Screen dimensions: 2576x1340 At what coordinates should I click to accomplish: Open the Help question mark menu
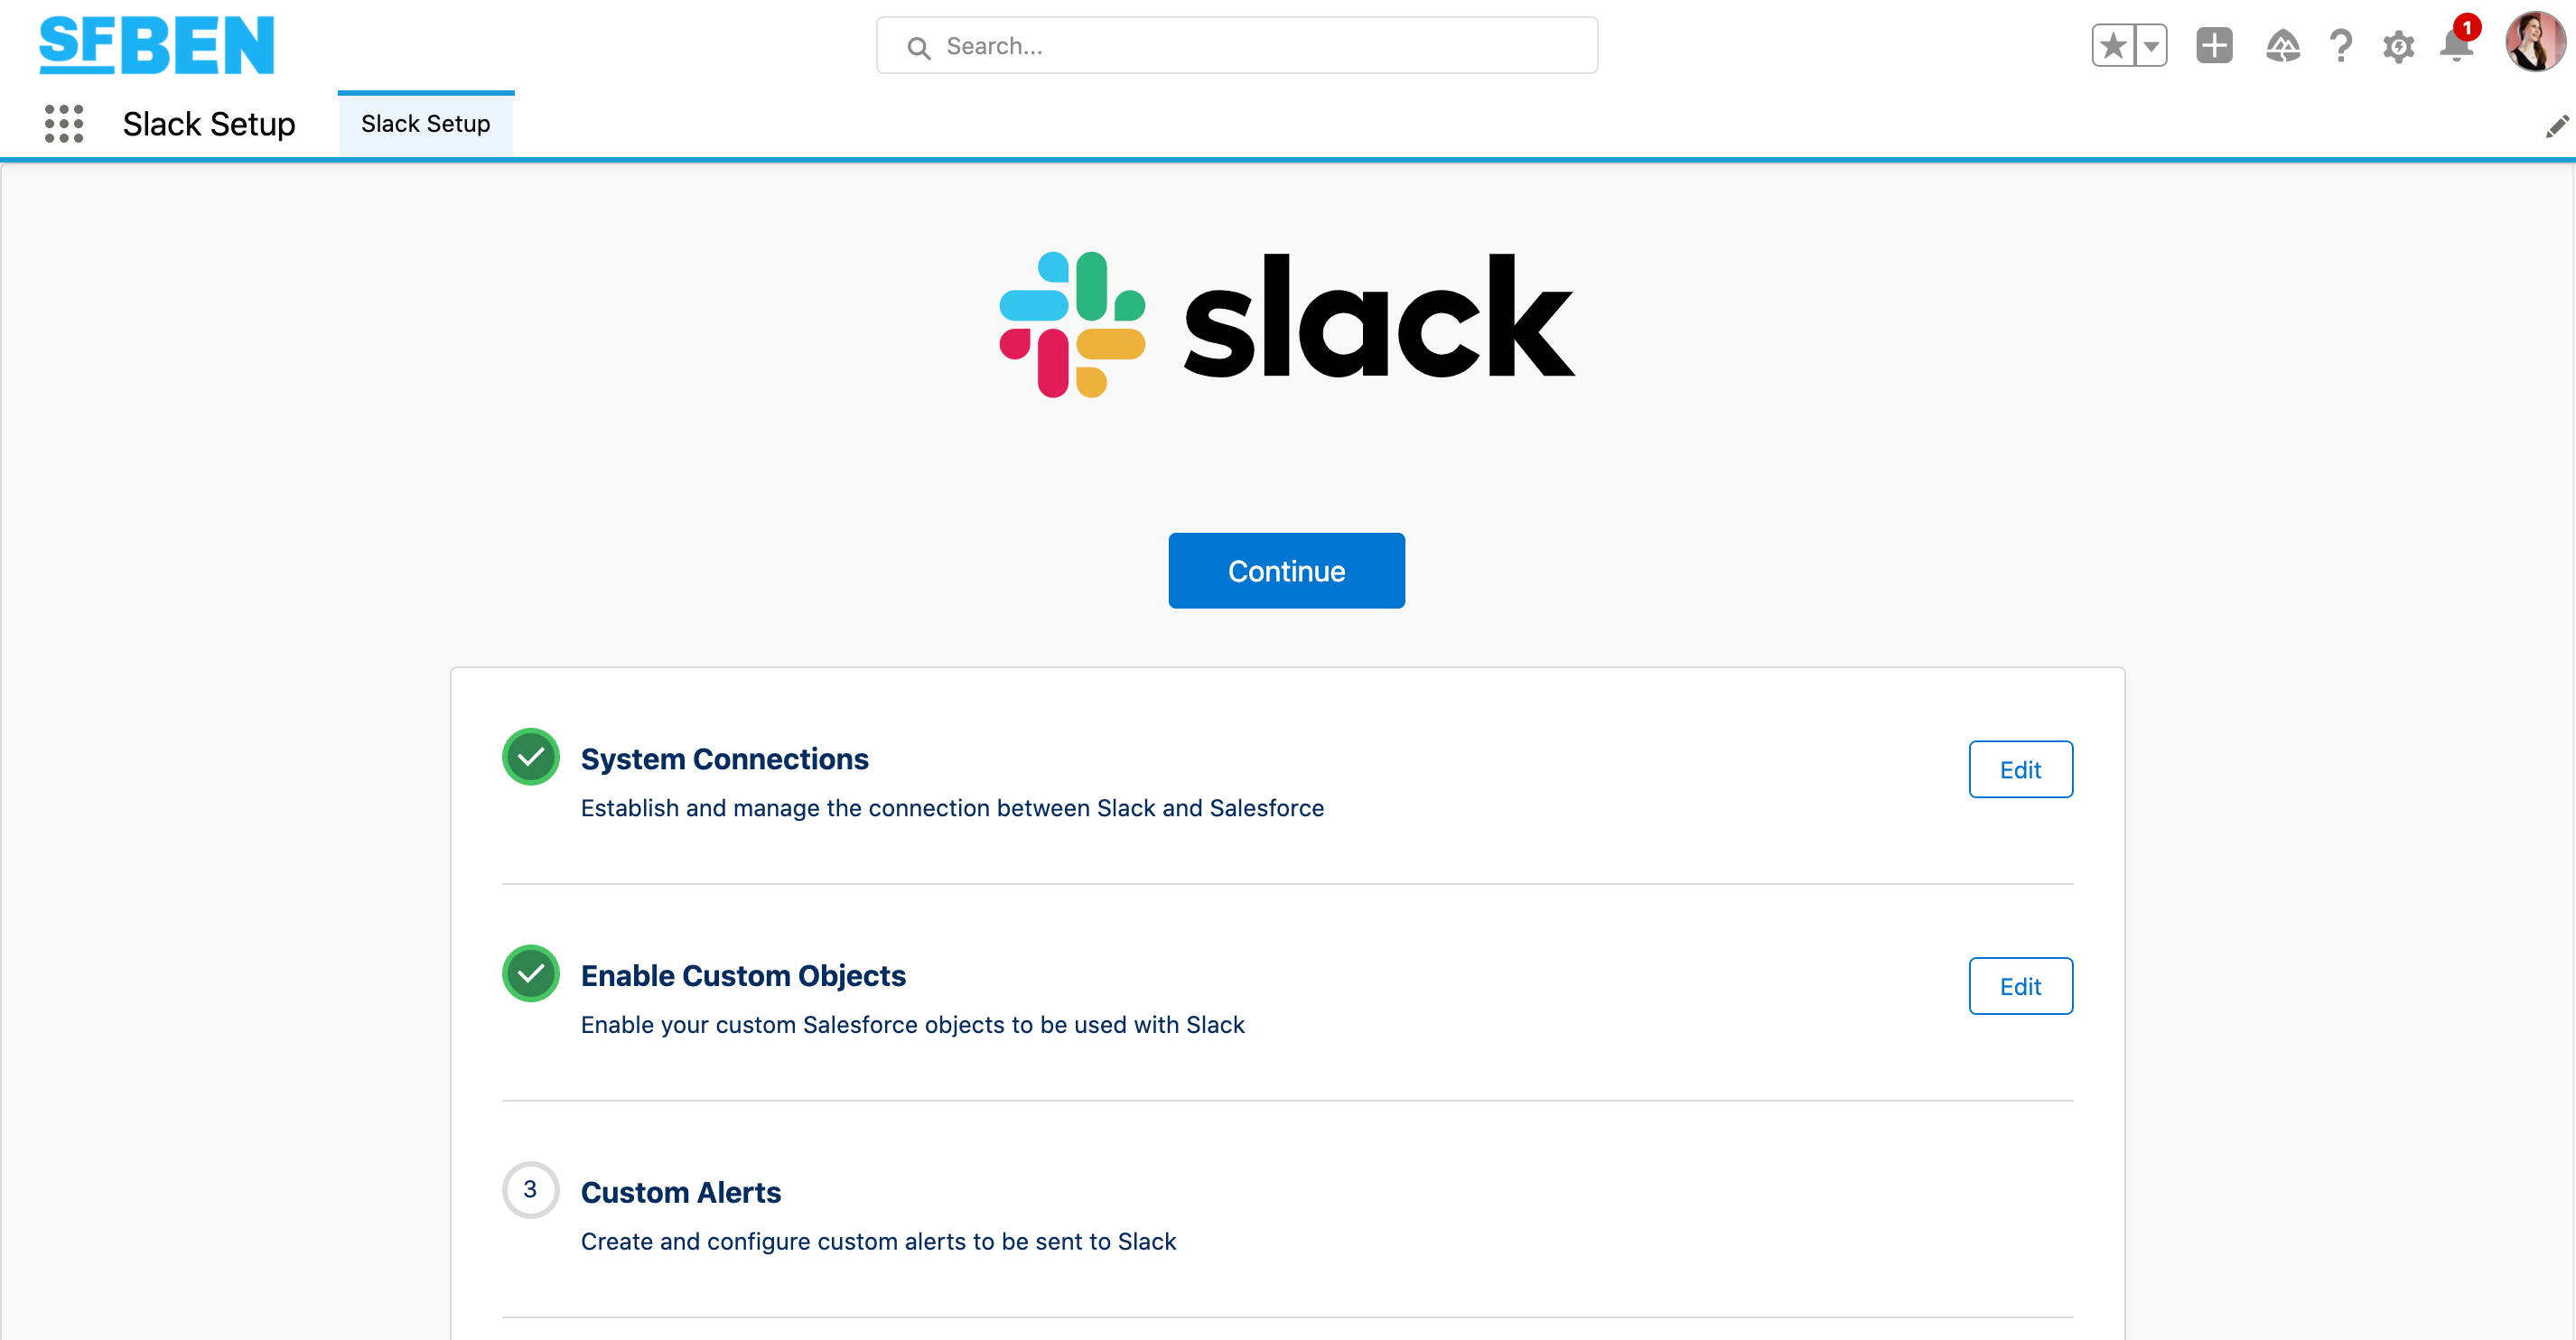(2340, 46)
